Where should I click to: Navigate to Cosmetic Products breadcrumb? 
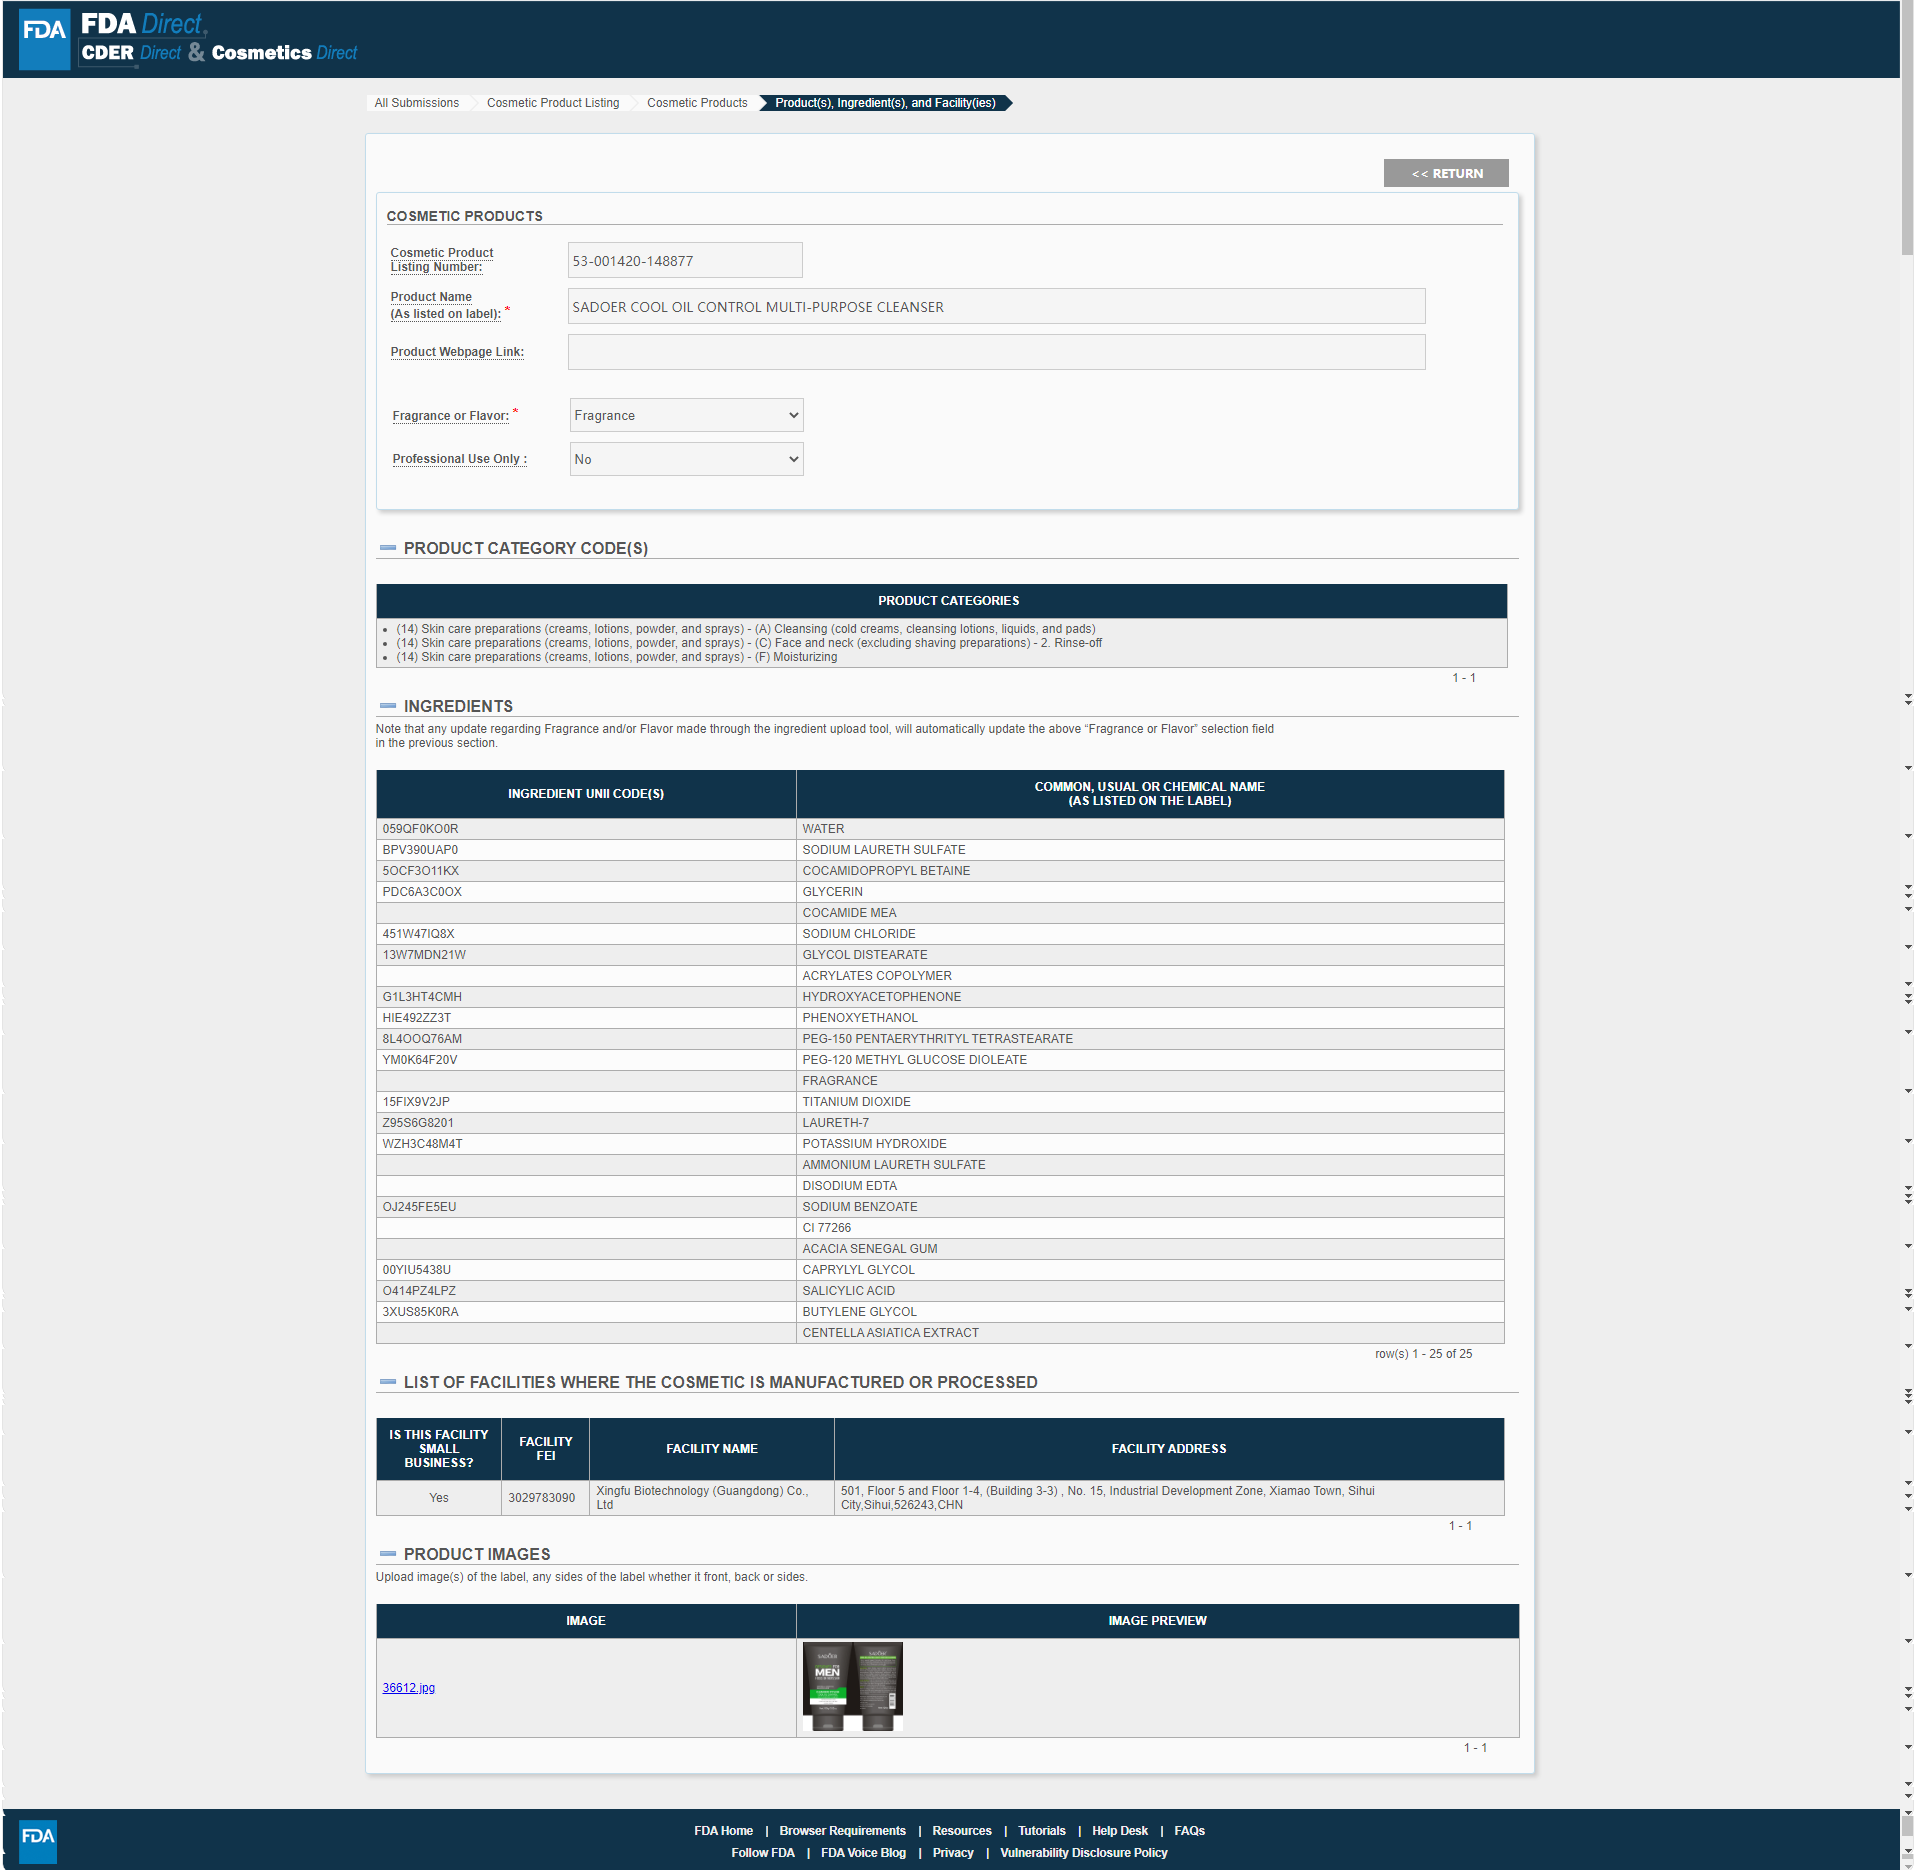[x=697, y=103]
